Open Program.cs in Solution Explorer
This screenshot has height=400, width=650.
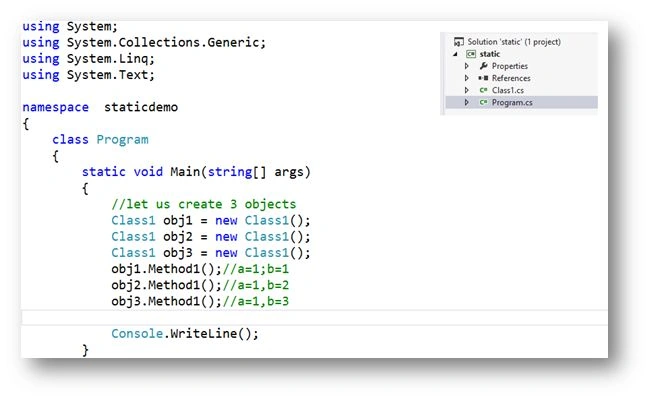(512, 102)
